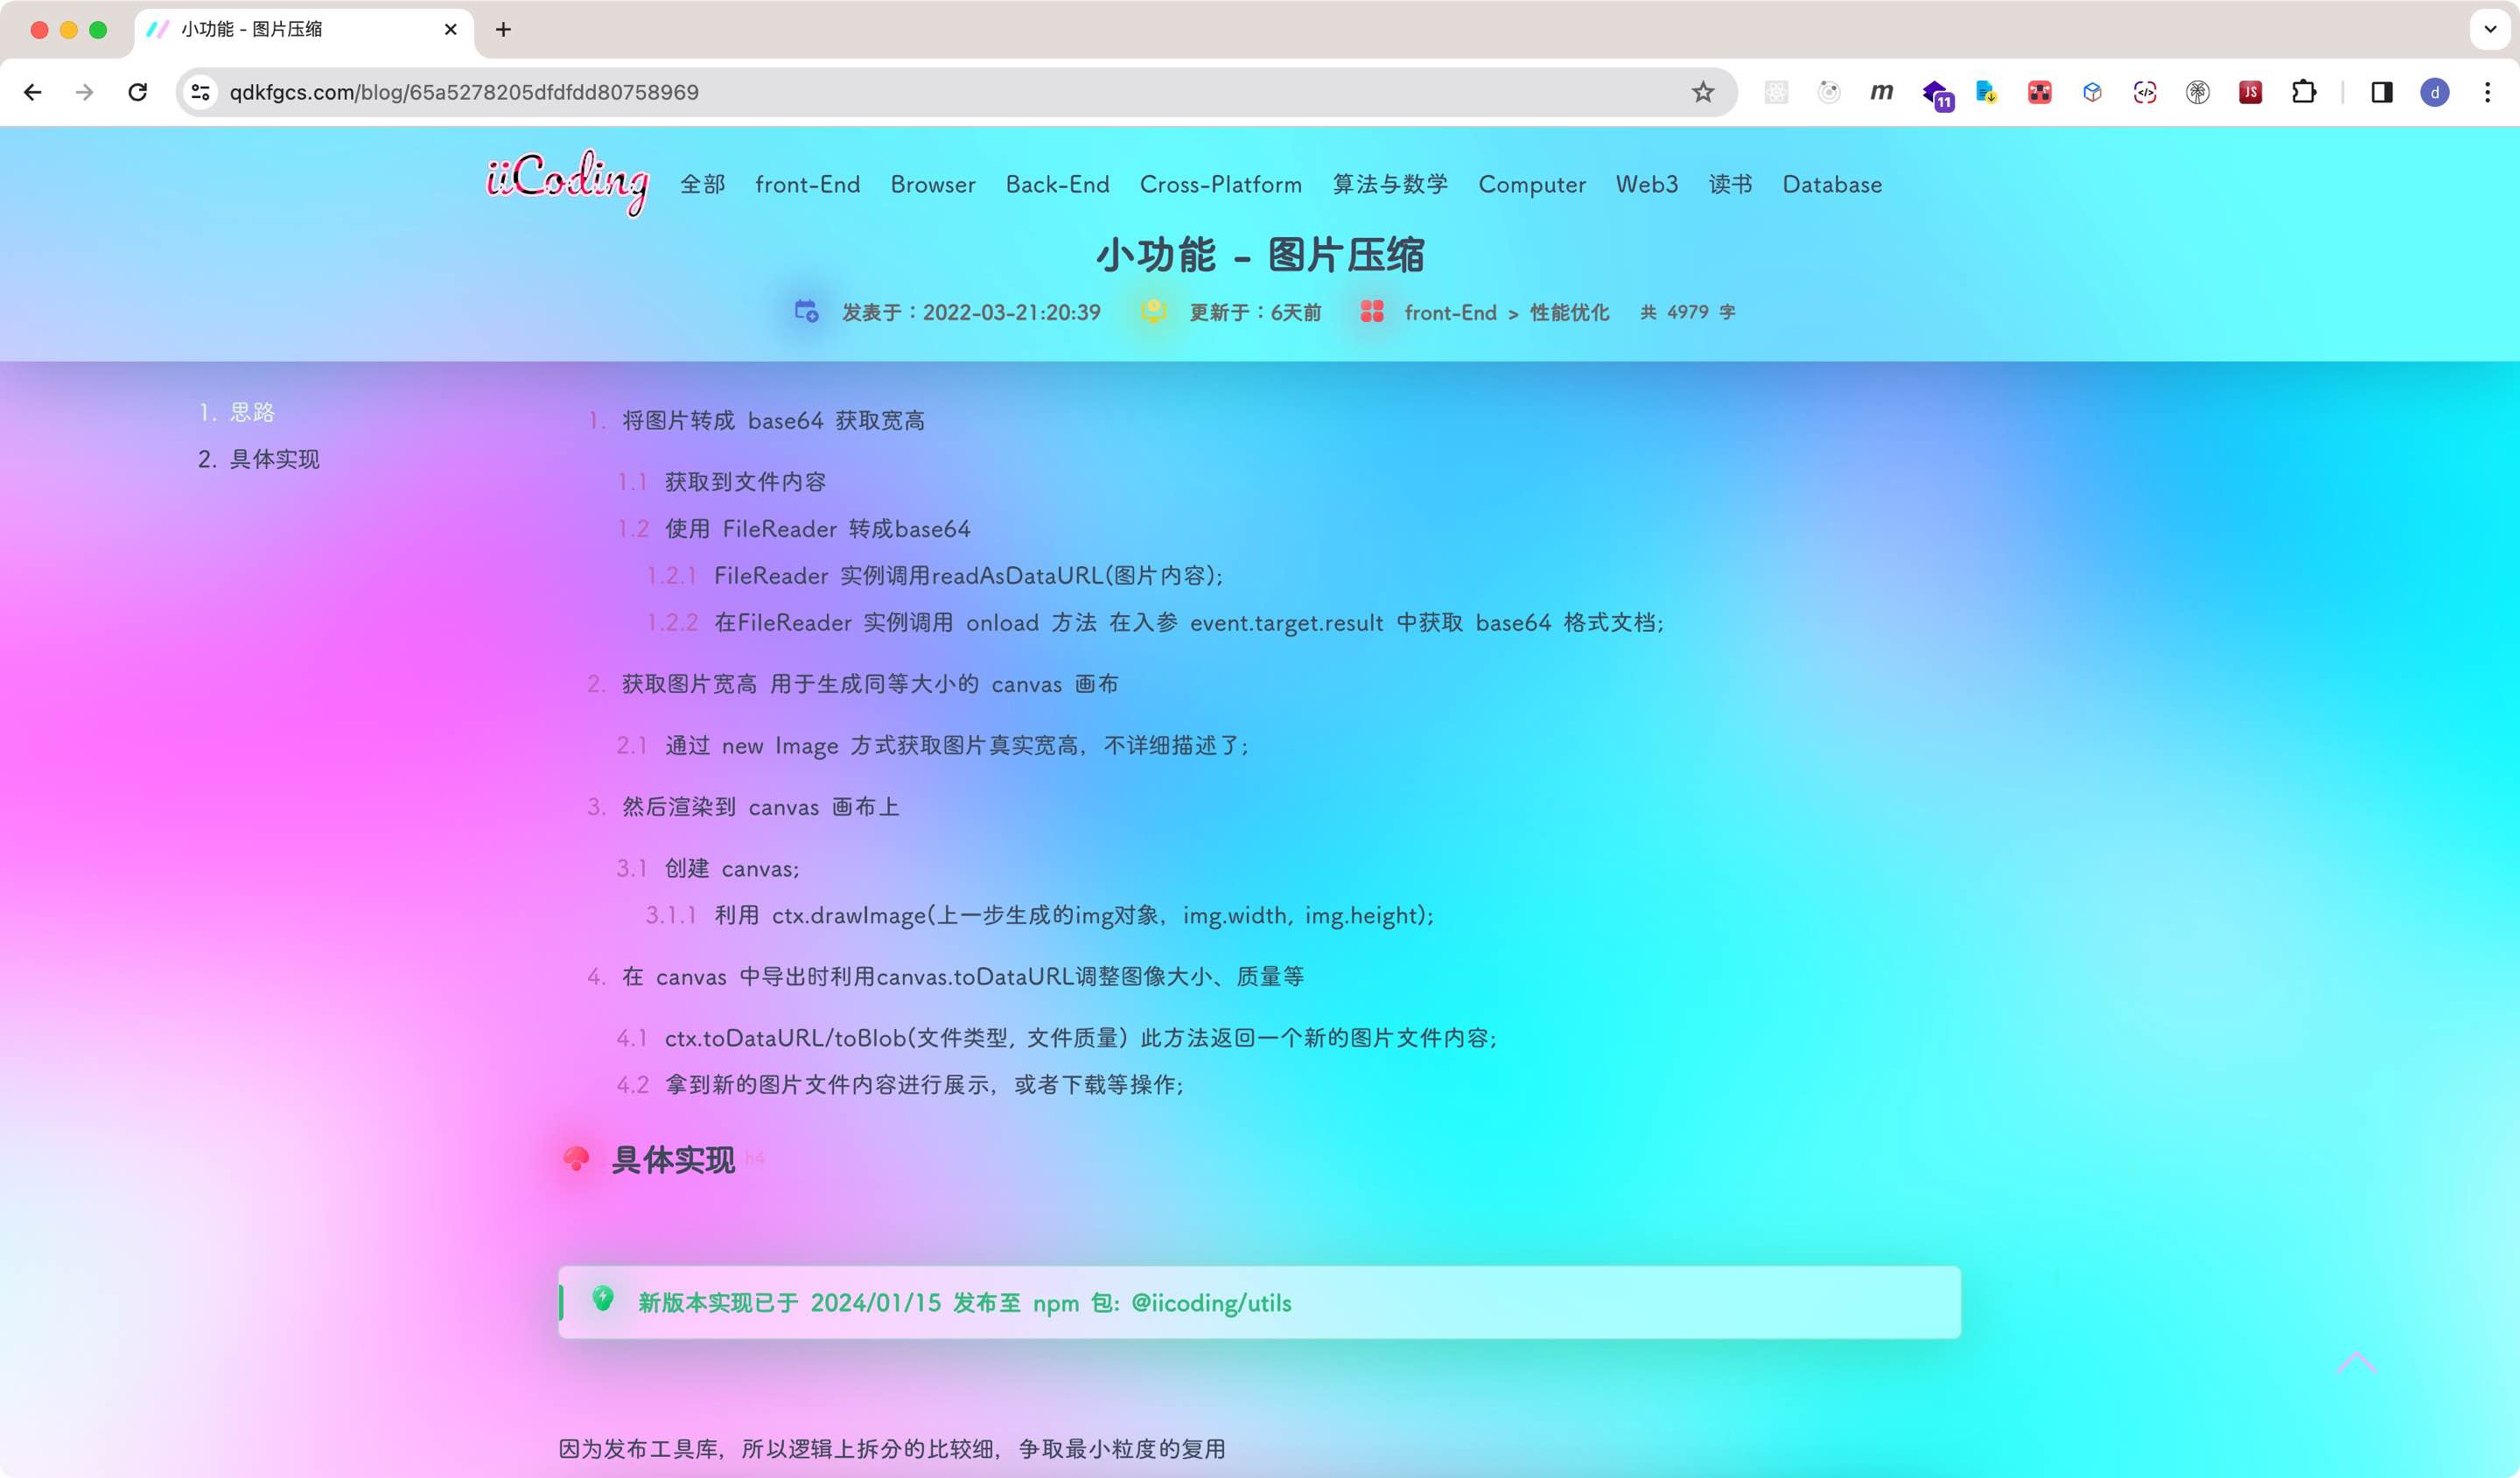Click the red category grid icon

pyautogui.click(x=1371, y=311)
